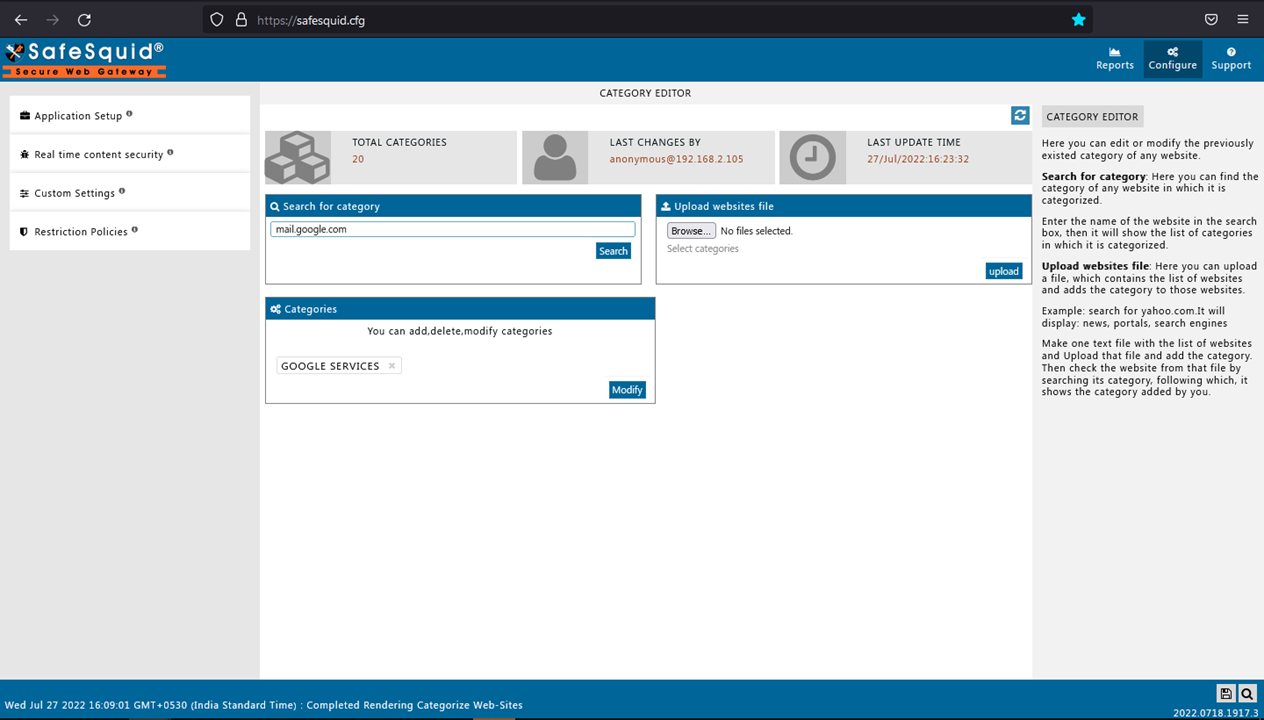Open the Reports section
This screenshot has height=720, width=1264.
click(1114, 59)
